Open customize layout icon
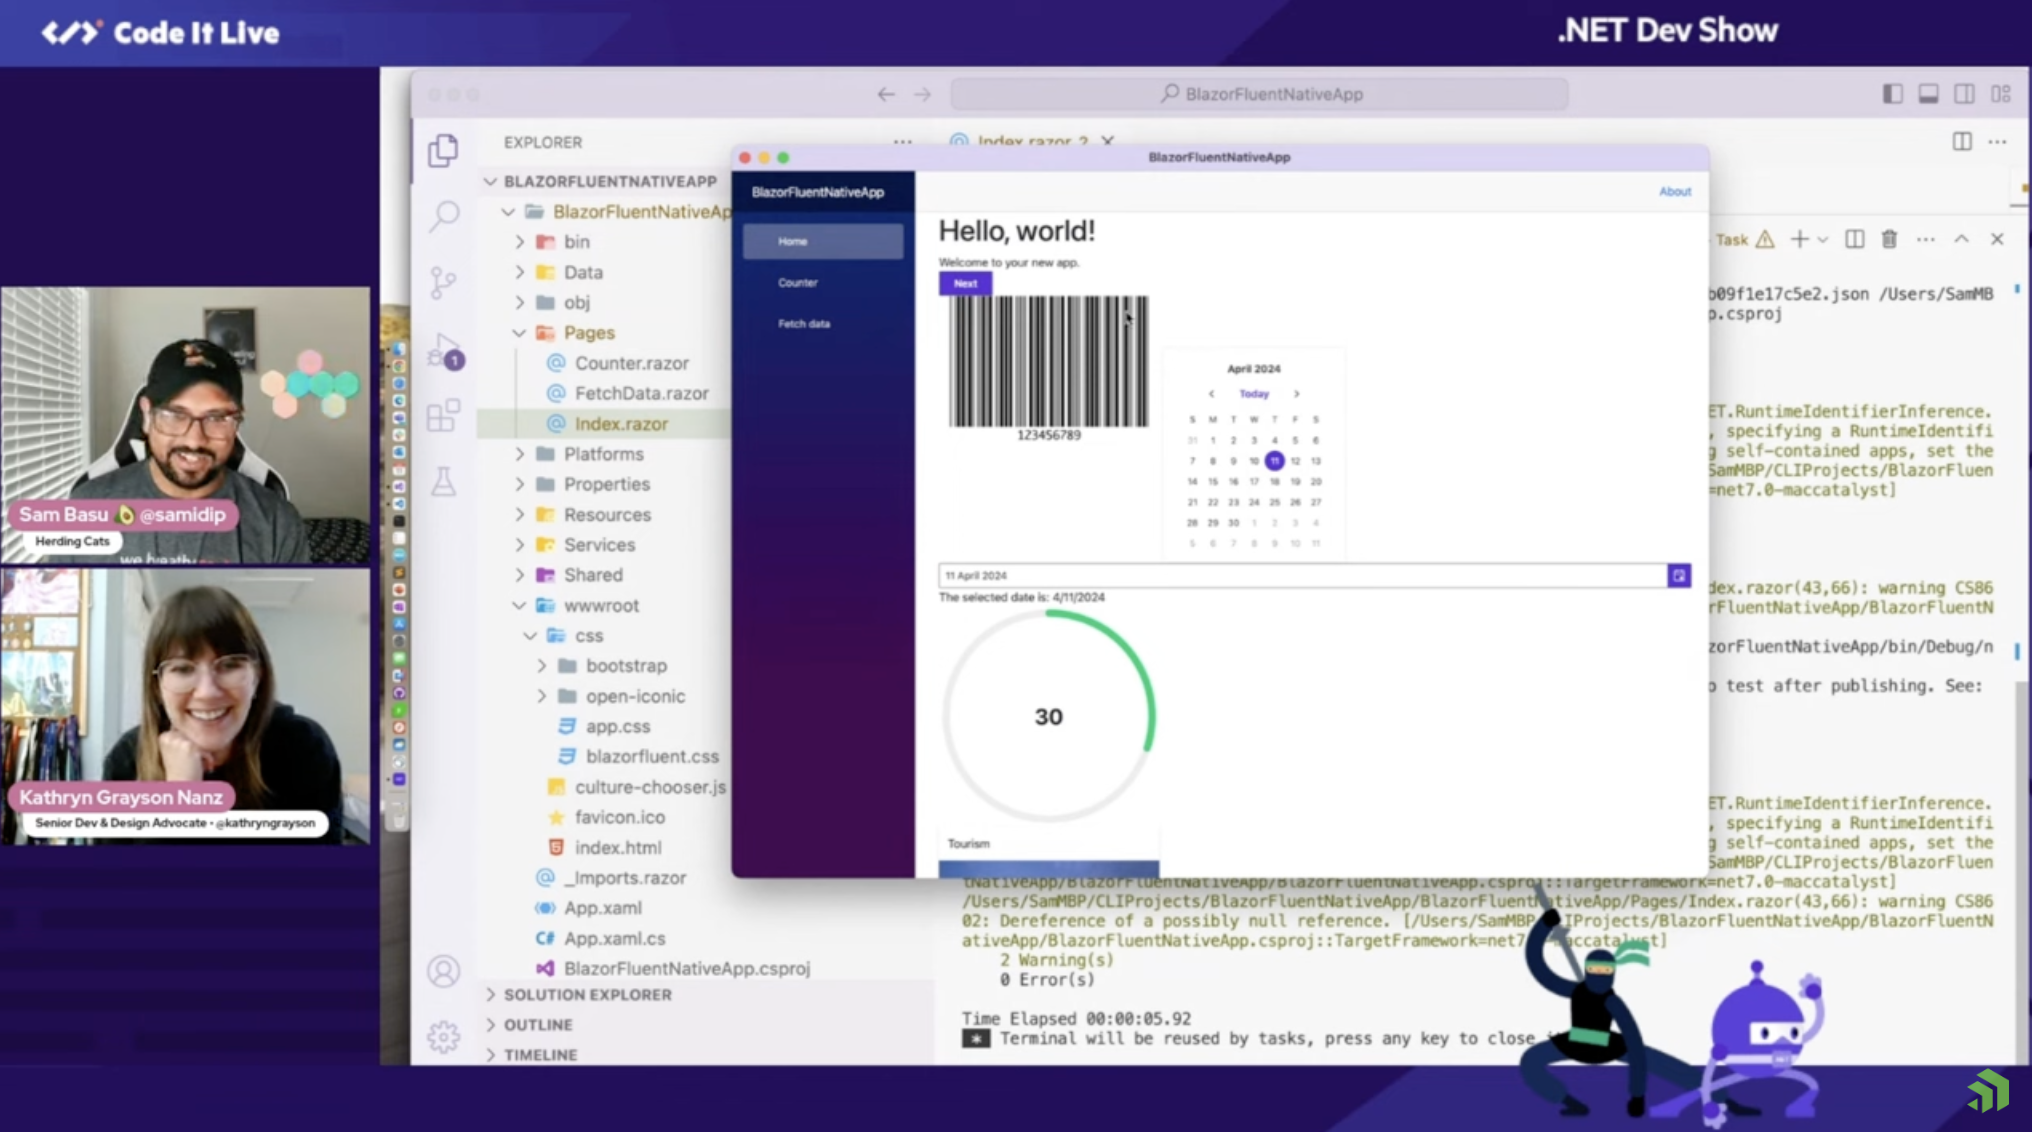The image size is (2032, 1132). [2001, 94]
